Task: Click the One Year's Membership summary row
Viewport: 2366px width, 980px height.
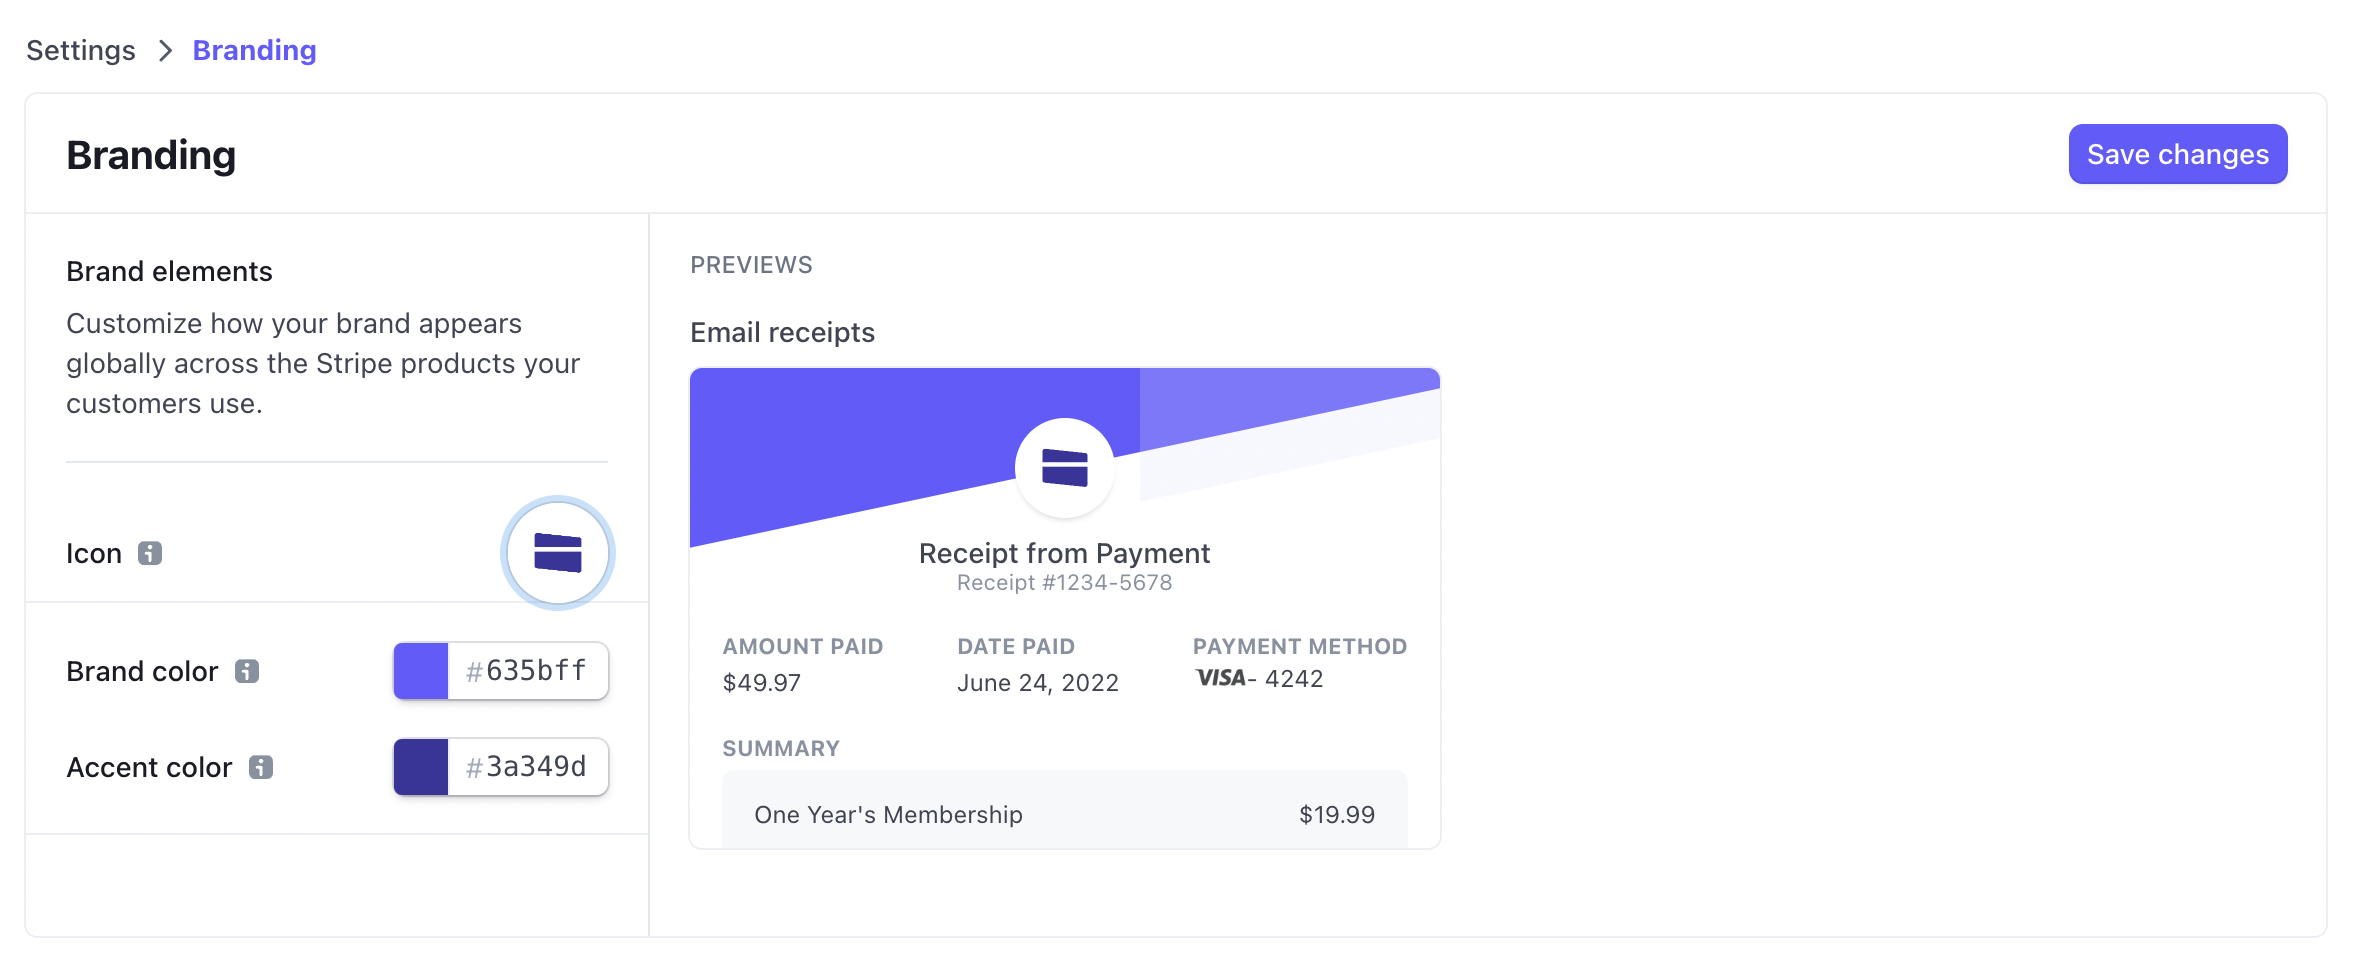Action: 1064,814
